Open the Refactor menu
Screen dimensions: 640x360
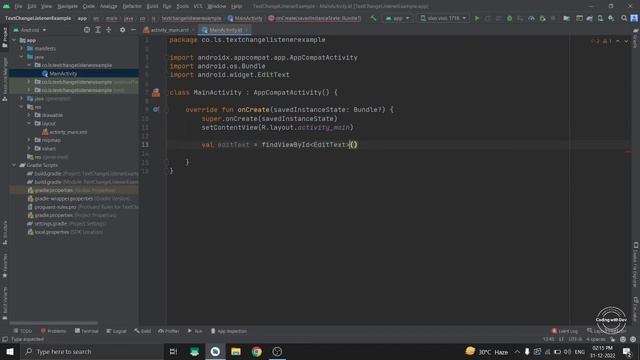pos(132,6)
